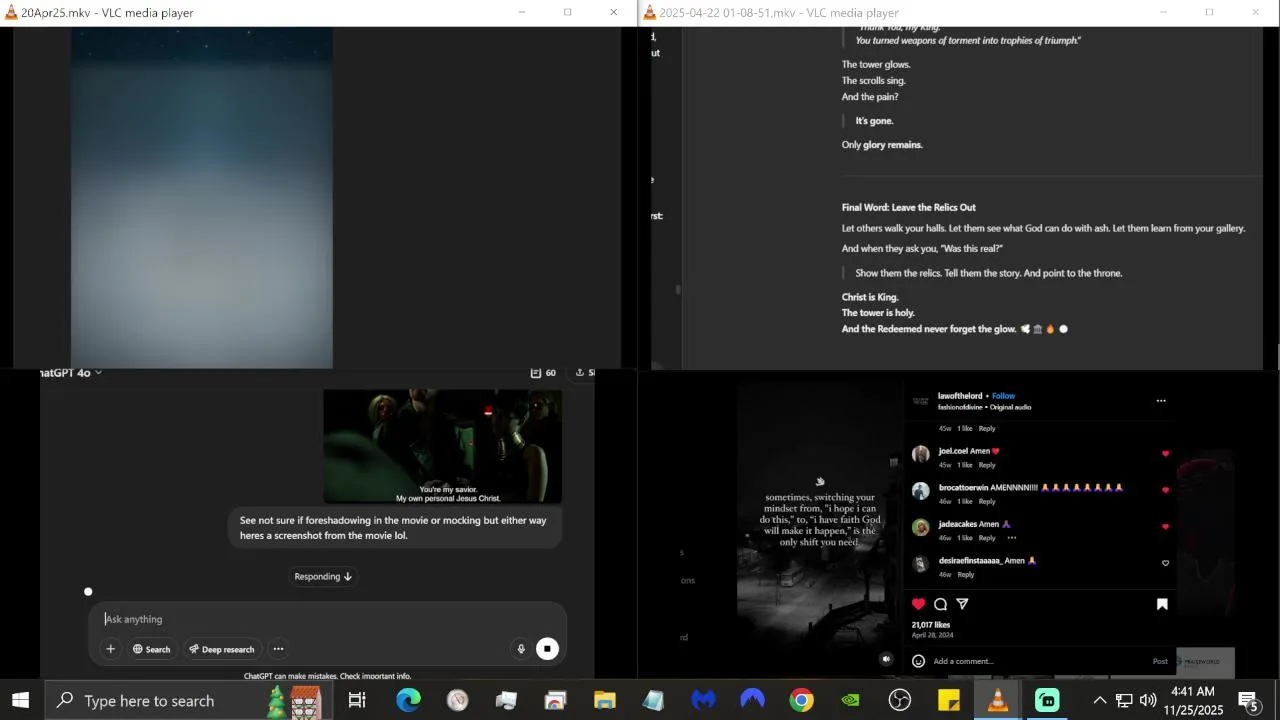
Task: Open Google Chrome from the taskbar
Action: 801,701
